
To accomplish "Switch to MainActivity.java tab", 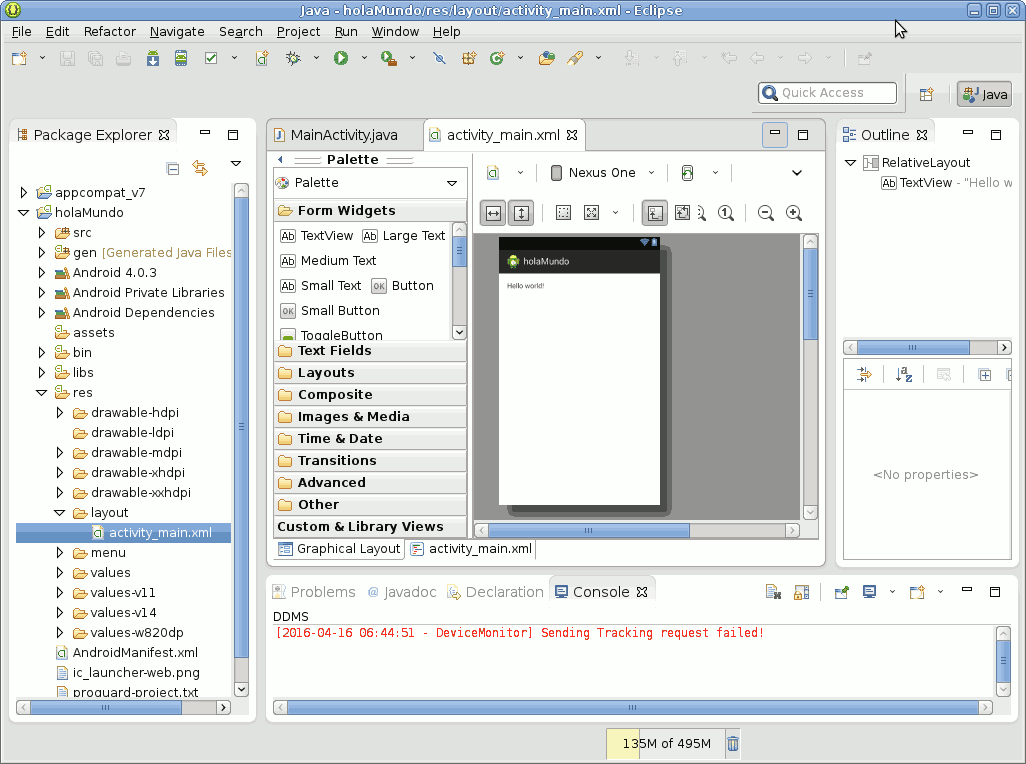I will tap(344, 135).
